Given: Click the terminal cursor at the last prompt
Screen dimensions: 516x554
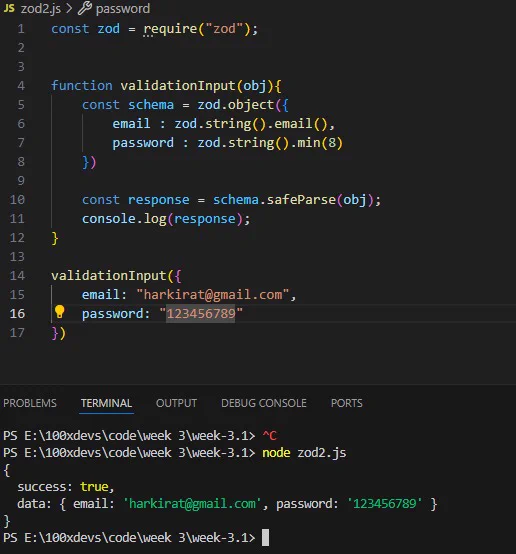Looking at the screenshot, I should click(265, 537).
